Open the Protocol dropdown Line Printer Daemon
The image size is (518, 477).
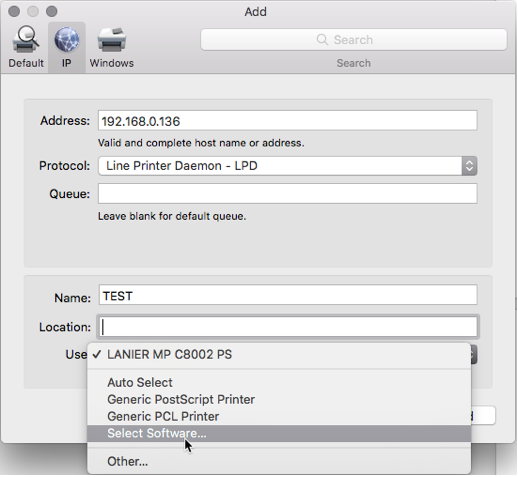pos(287,166)
